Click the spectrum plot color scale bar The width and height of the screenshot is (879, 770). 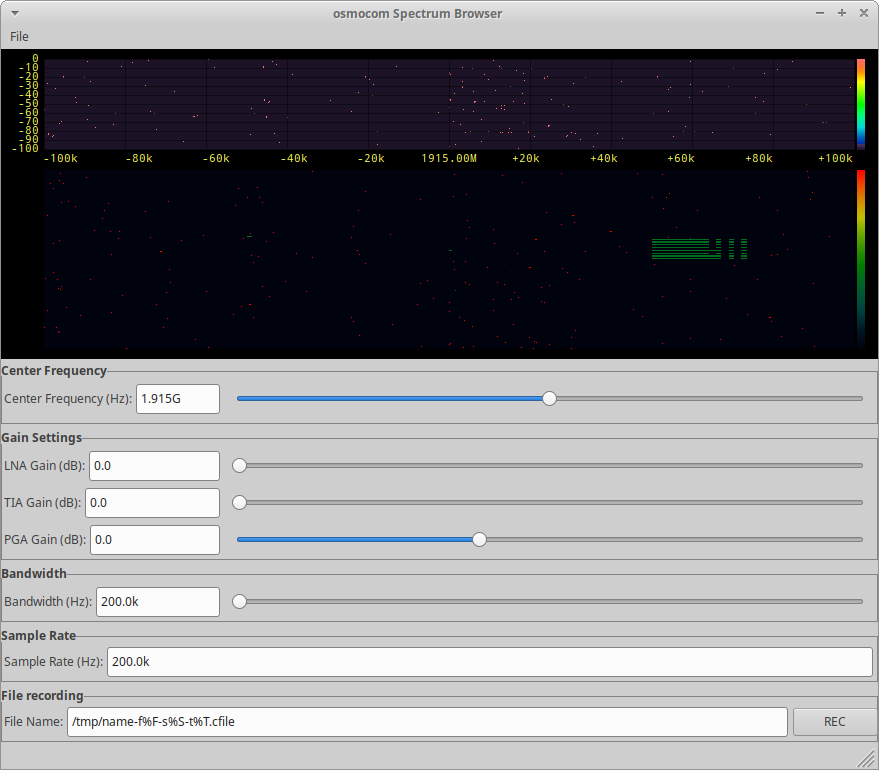point(861,104)
